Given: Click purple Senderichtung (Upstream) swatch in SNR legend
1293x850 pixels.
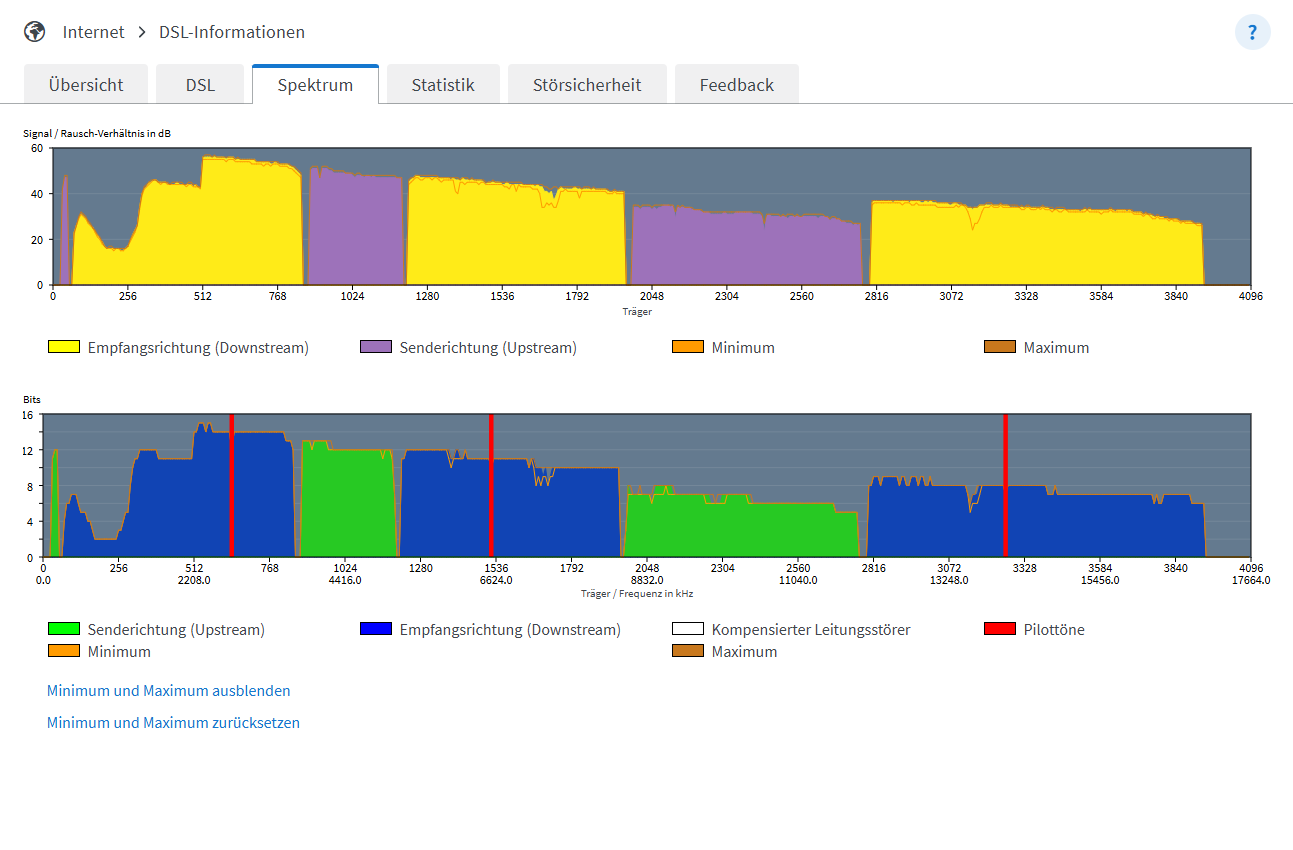Looking at the screenshot, I should coord(376,347).
